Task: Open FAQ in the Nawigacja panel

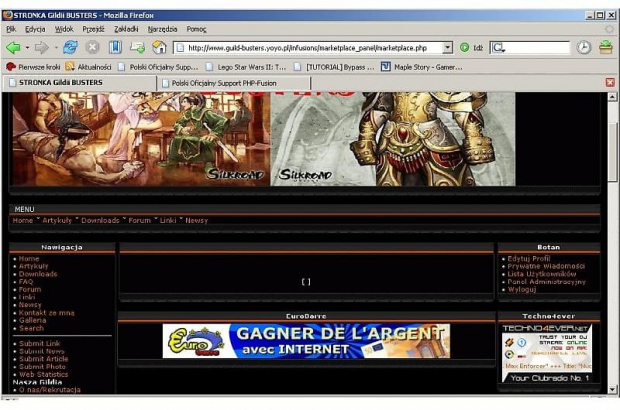Action: point(26,282)
